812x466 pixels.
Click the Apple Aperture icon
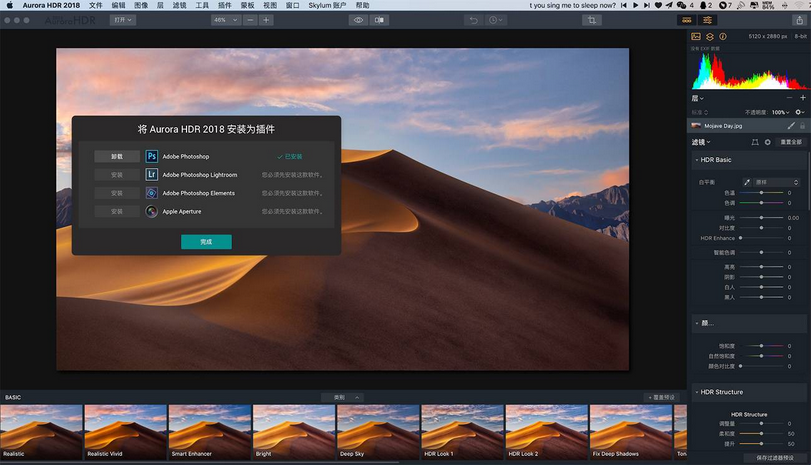[x=151, y=211]
